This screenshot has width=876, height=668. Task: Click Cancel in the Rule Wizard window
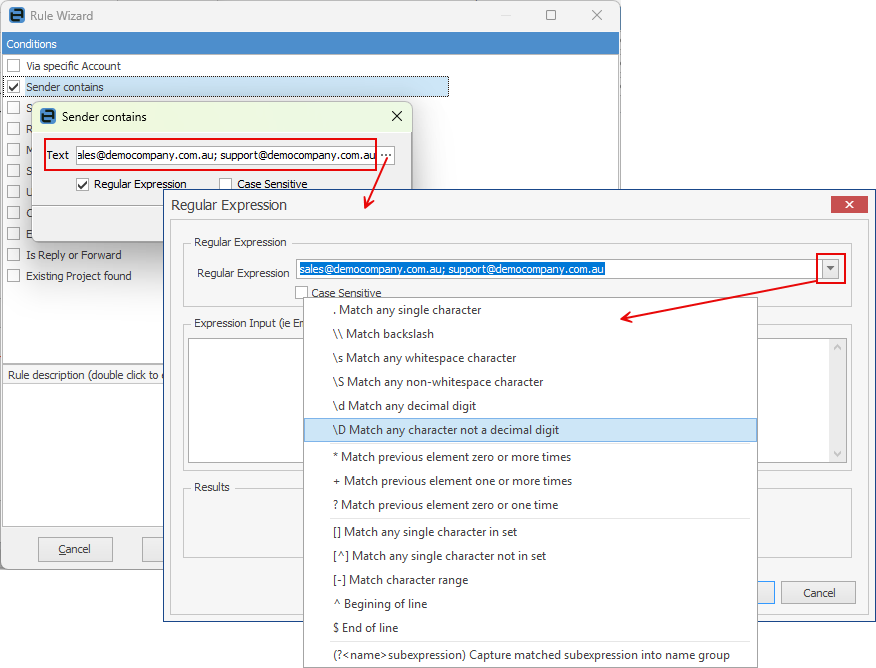(x=75, y=549)
